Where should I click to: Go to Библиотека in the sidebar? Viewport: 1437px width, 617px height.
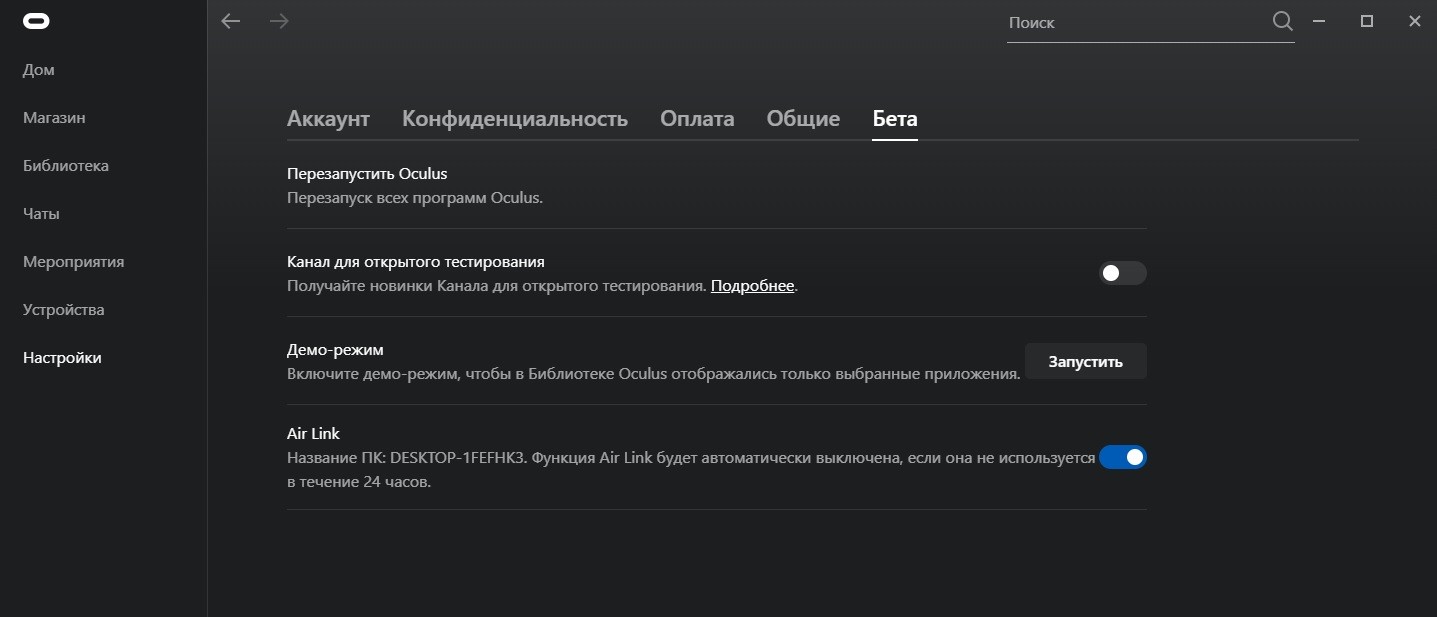tap(66, 166)
